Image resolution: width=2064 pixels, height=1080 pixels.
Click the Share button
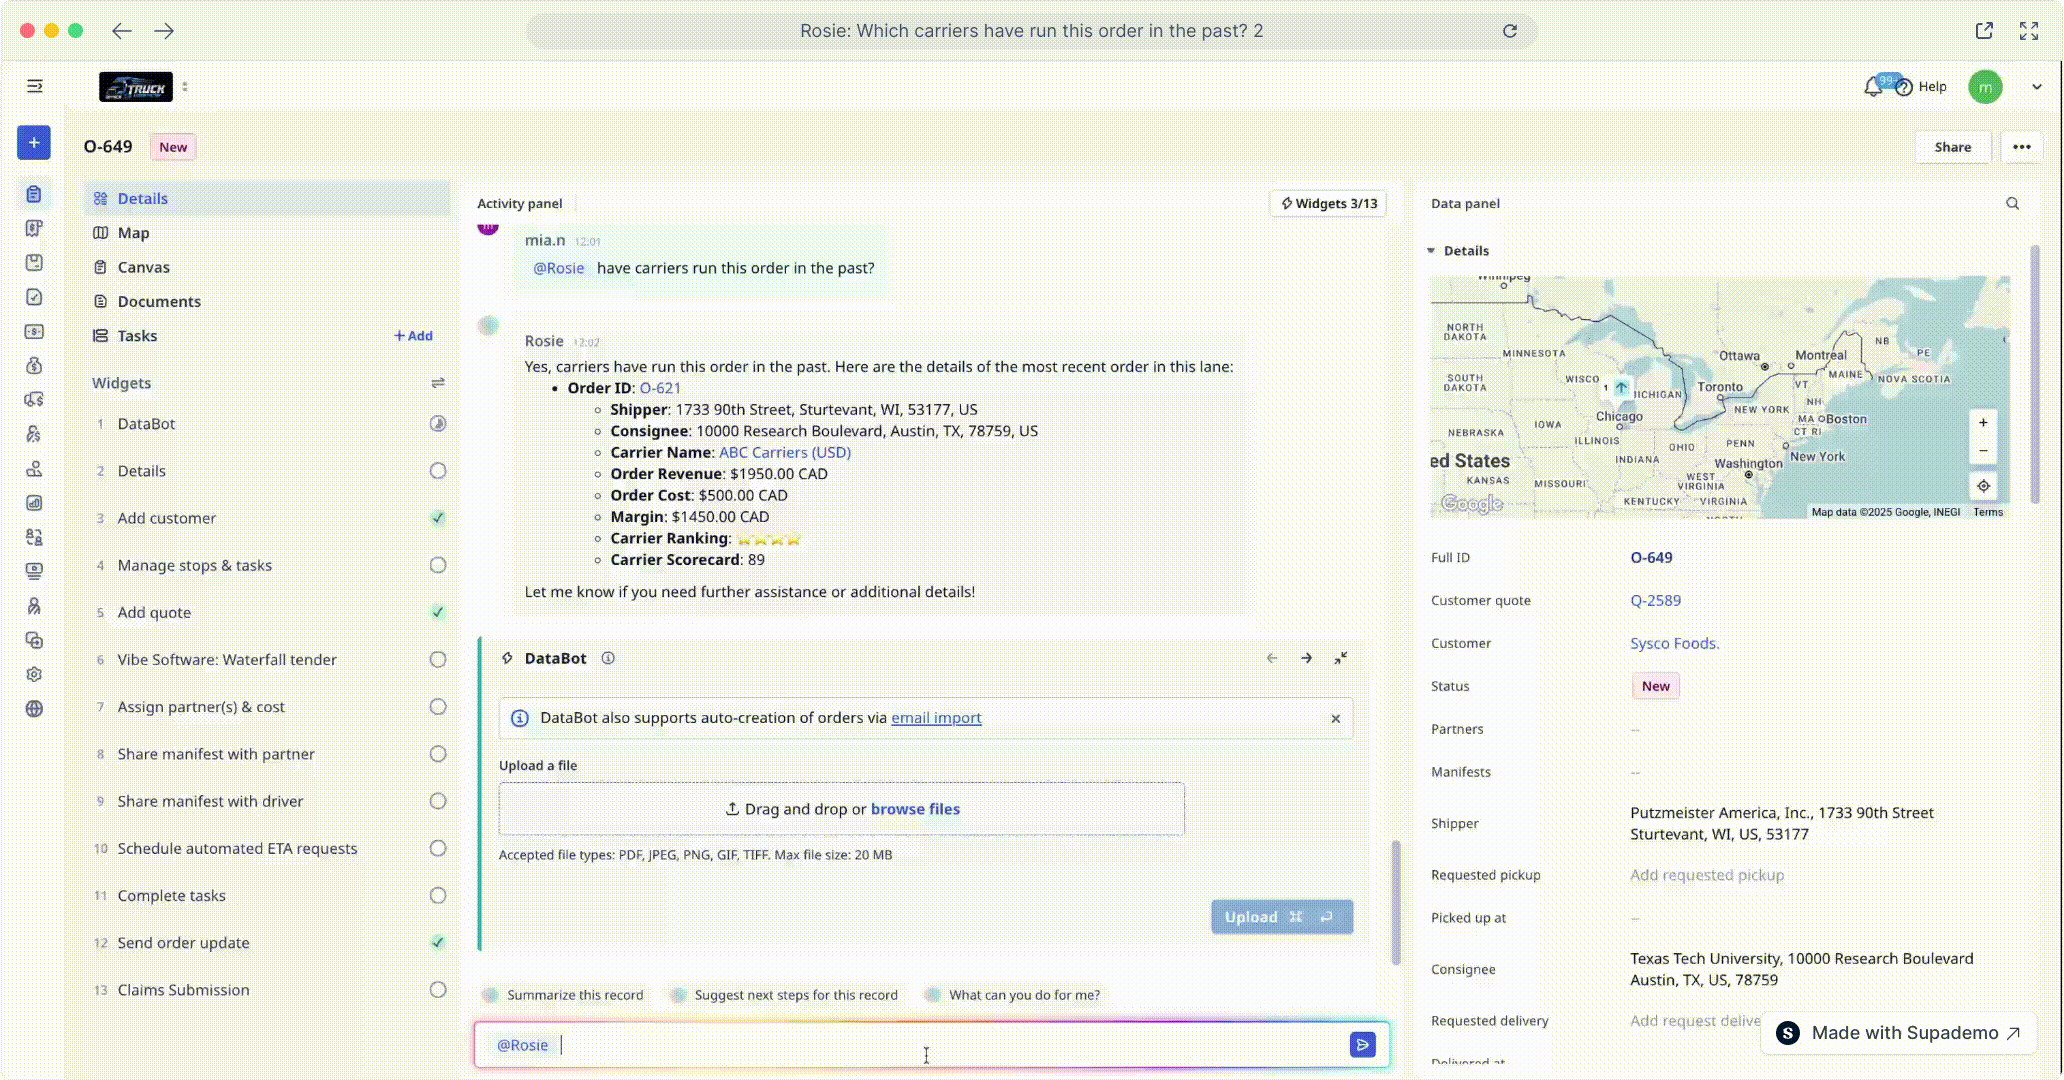(1952, 147)
